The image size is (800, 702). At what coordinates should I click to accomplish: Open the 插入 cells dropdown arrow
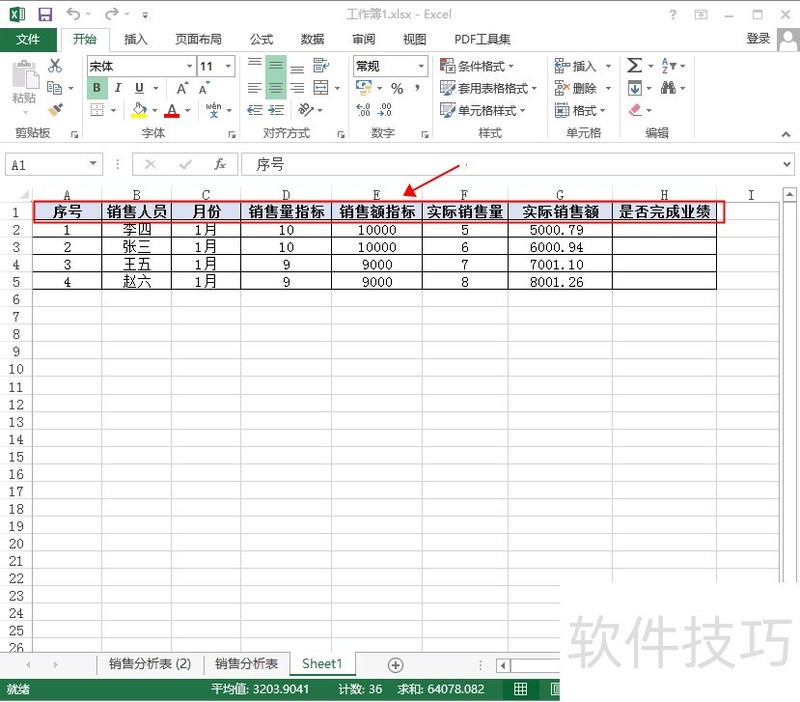608,66
